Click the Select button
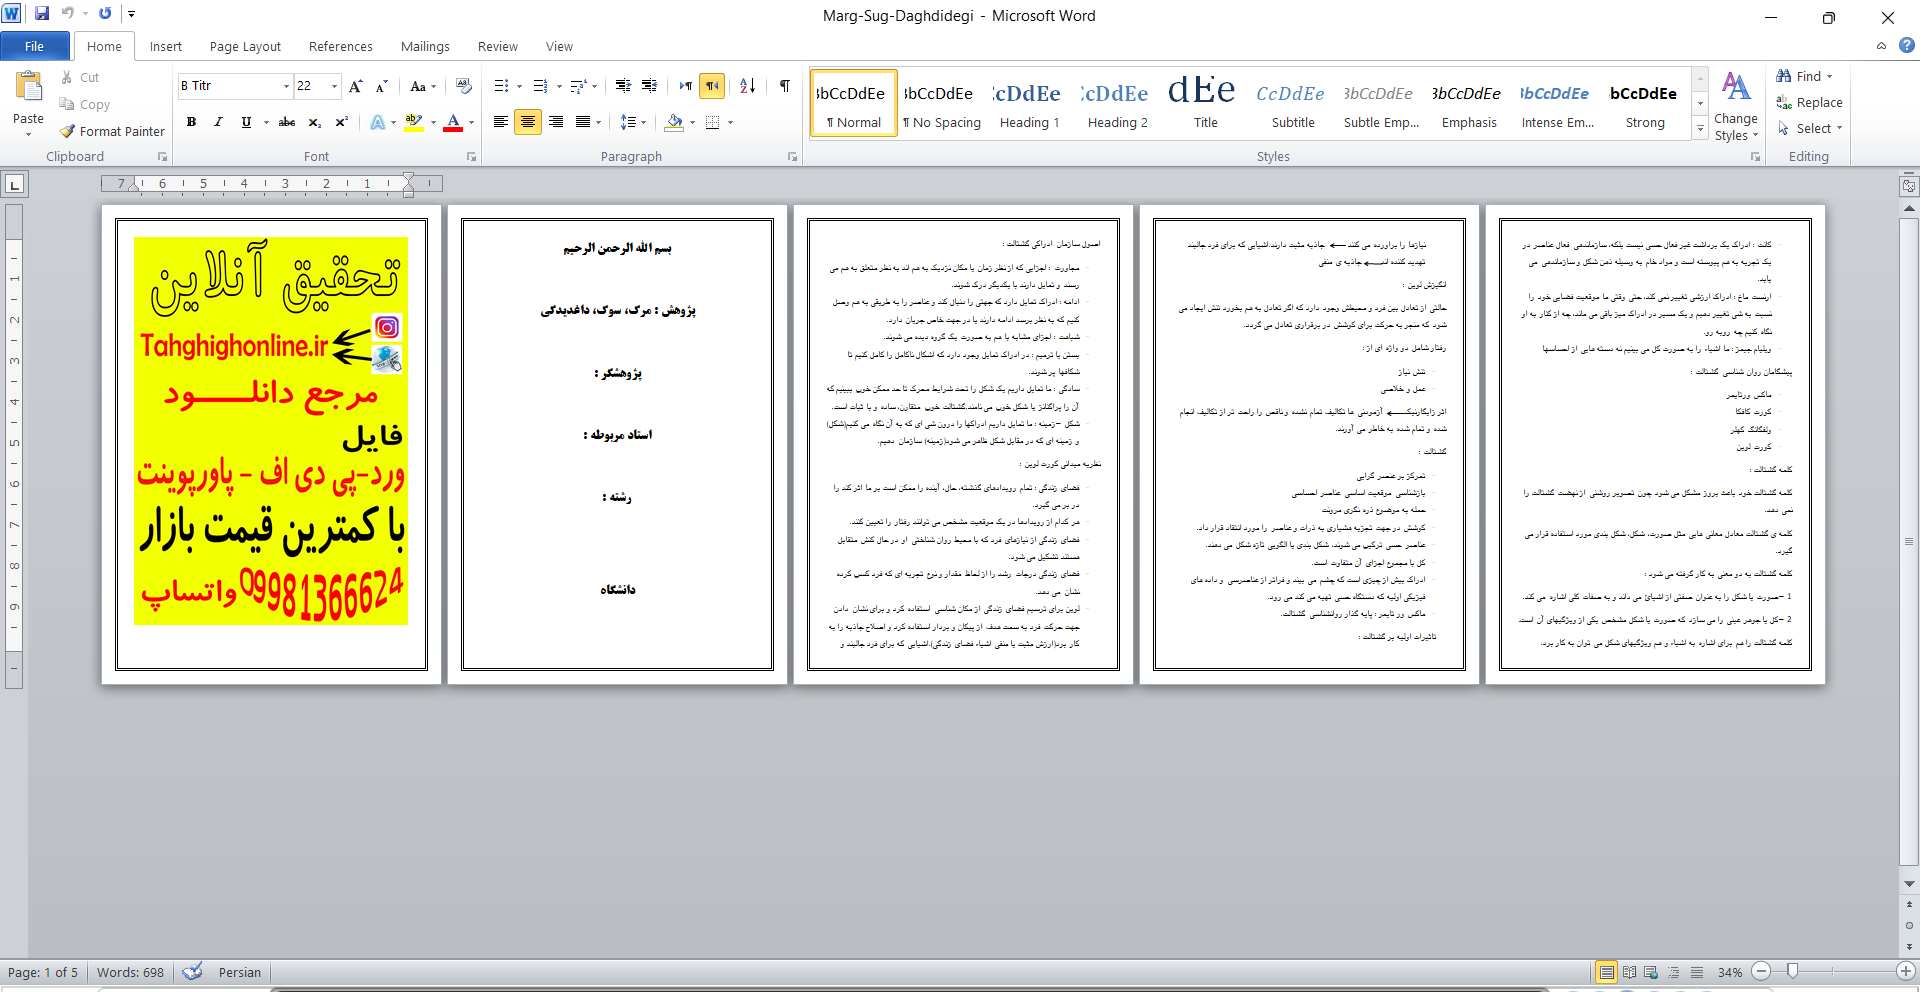1926x992 pixels. coord(1810,128)
